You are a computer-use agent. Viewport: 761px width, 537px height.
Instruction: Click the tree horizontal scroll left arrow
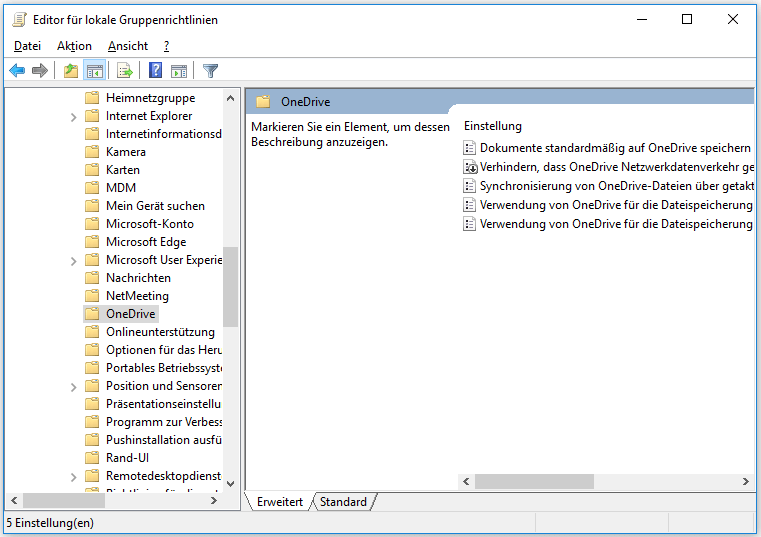[x=14, y=501]
